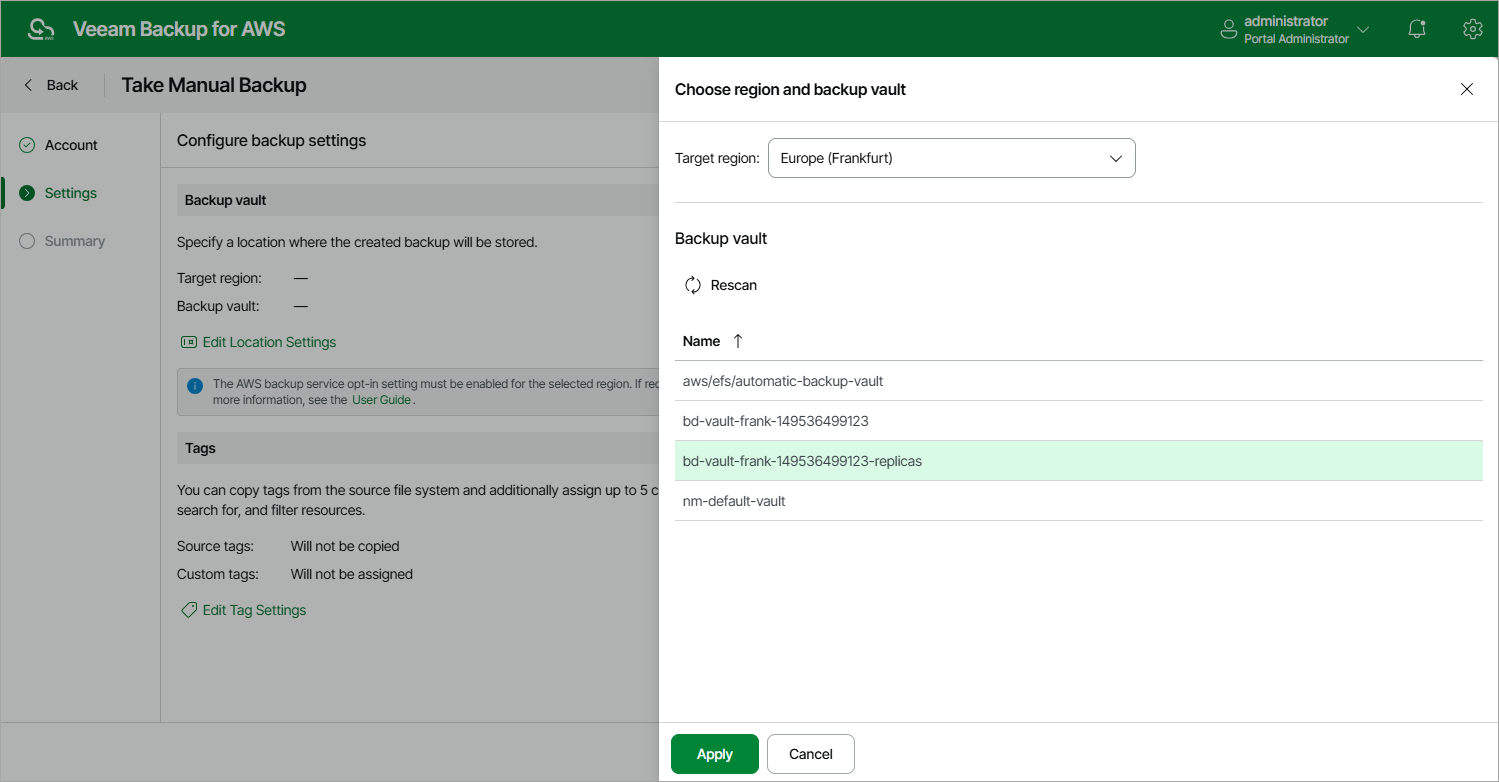This screenshot has height=782, width=1499.
Task: Click the Veeam cloud logo icon
Action: coord(41,29)
